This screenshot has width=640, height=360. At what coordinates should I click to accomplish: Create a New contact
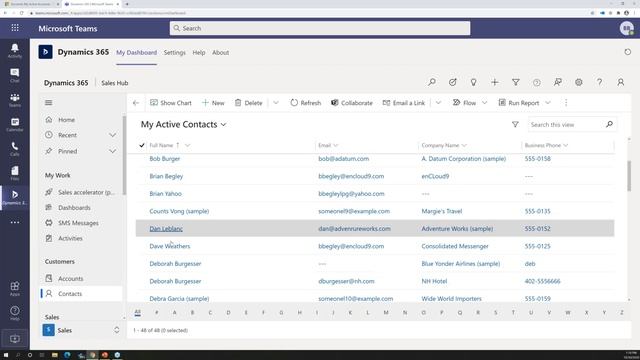point(213,103)
